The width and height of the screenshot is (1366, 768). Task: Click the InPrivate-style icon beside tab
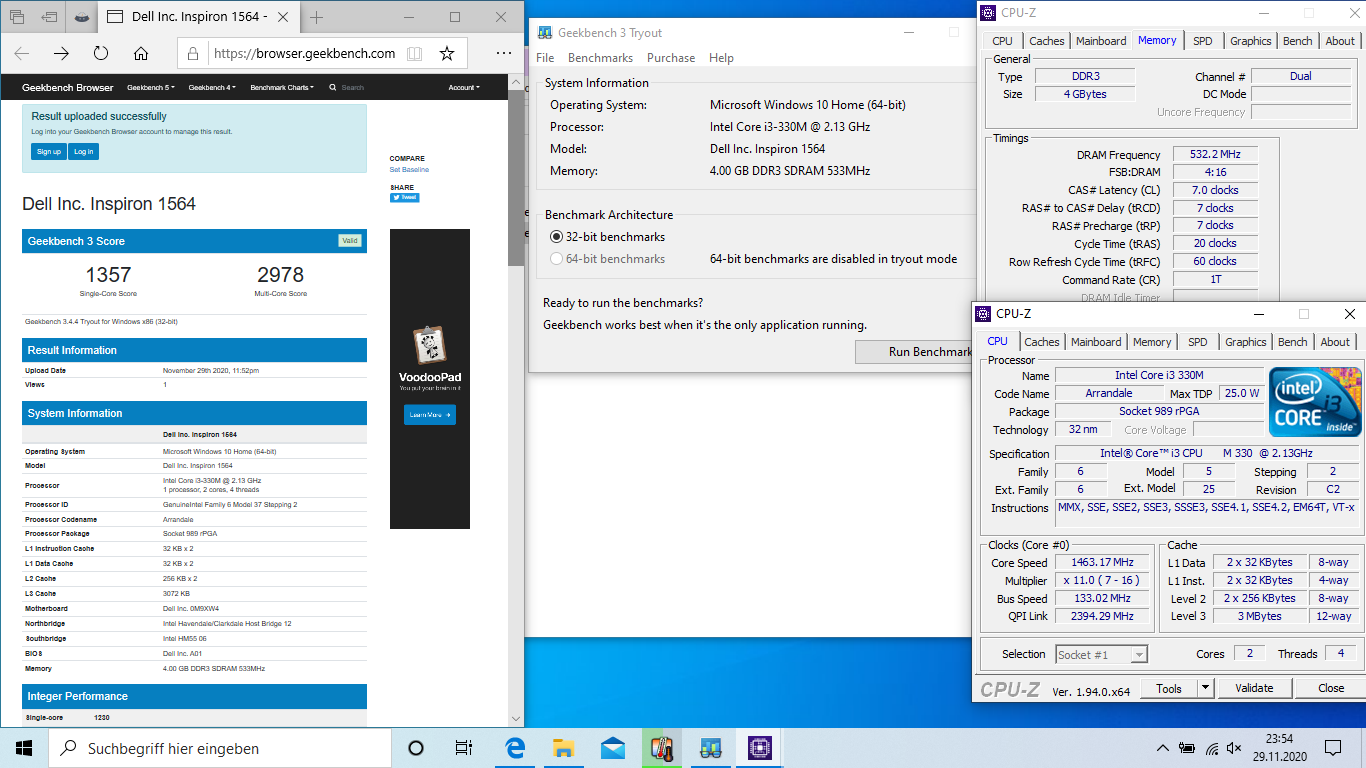click(80, 17)
